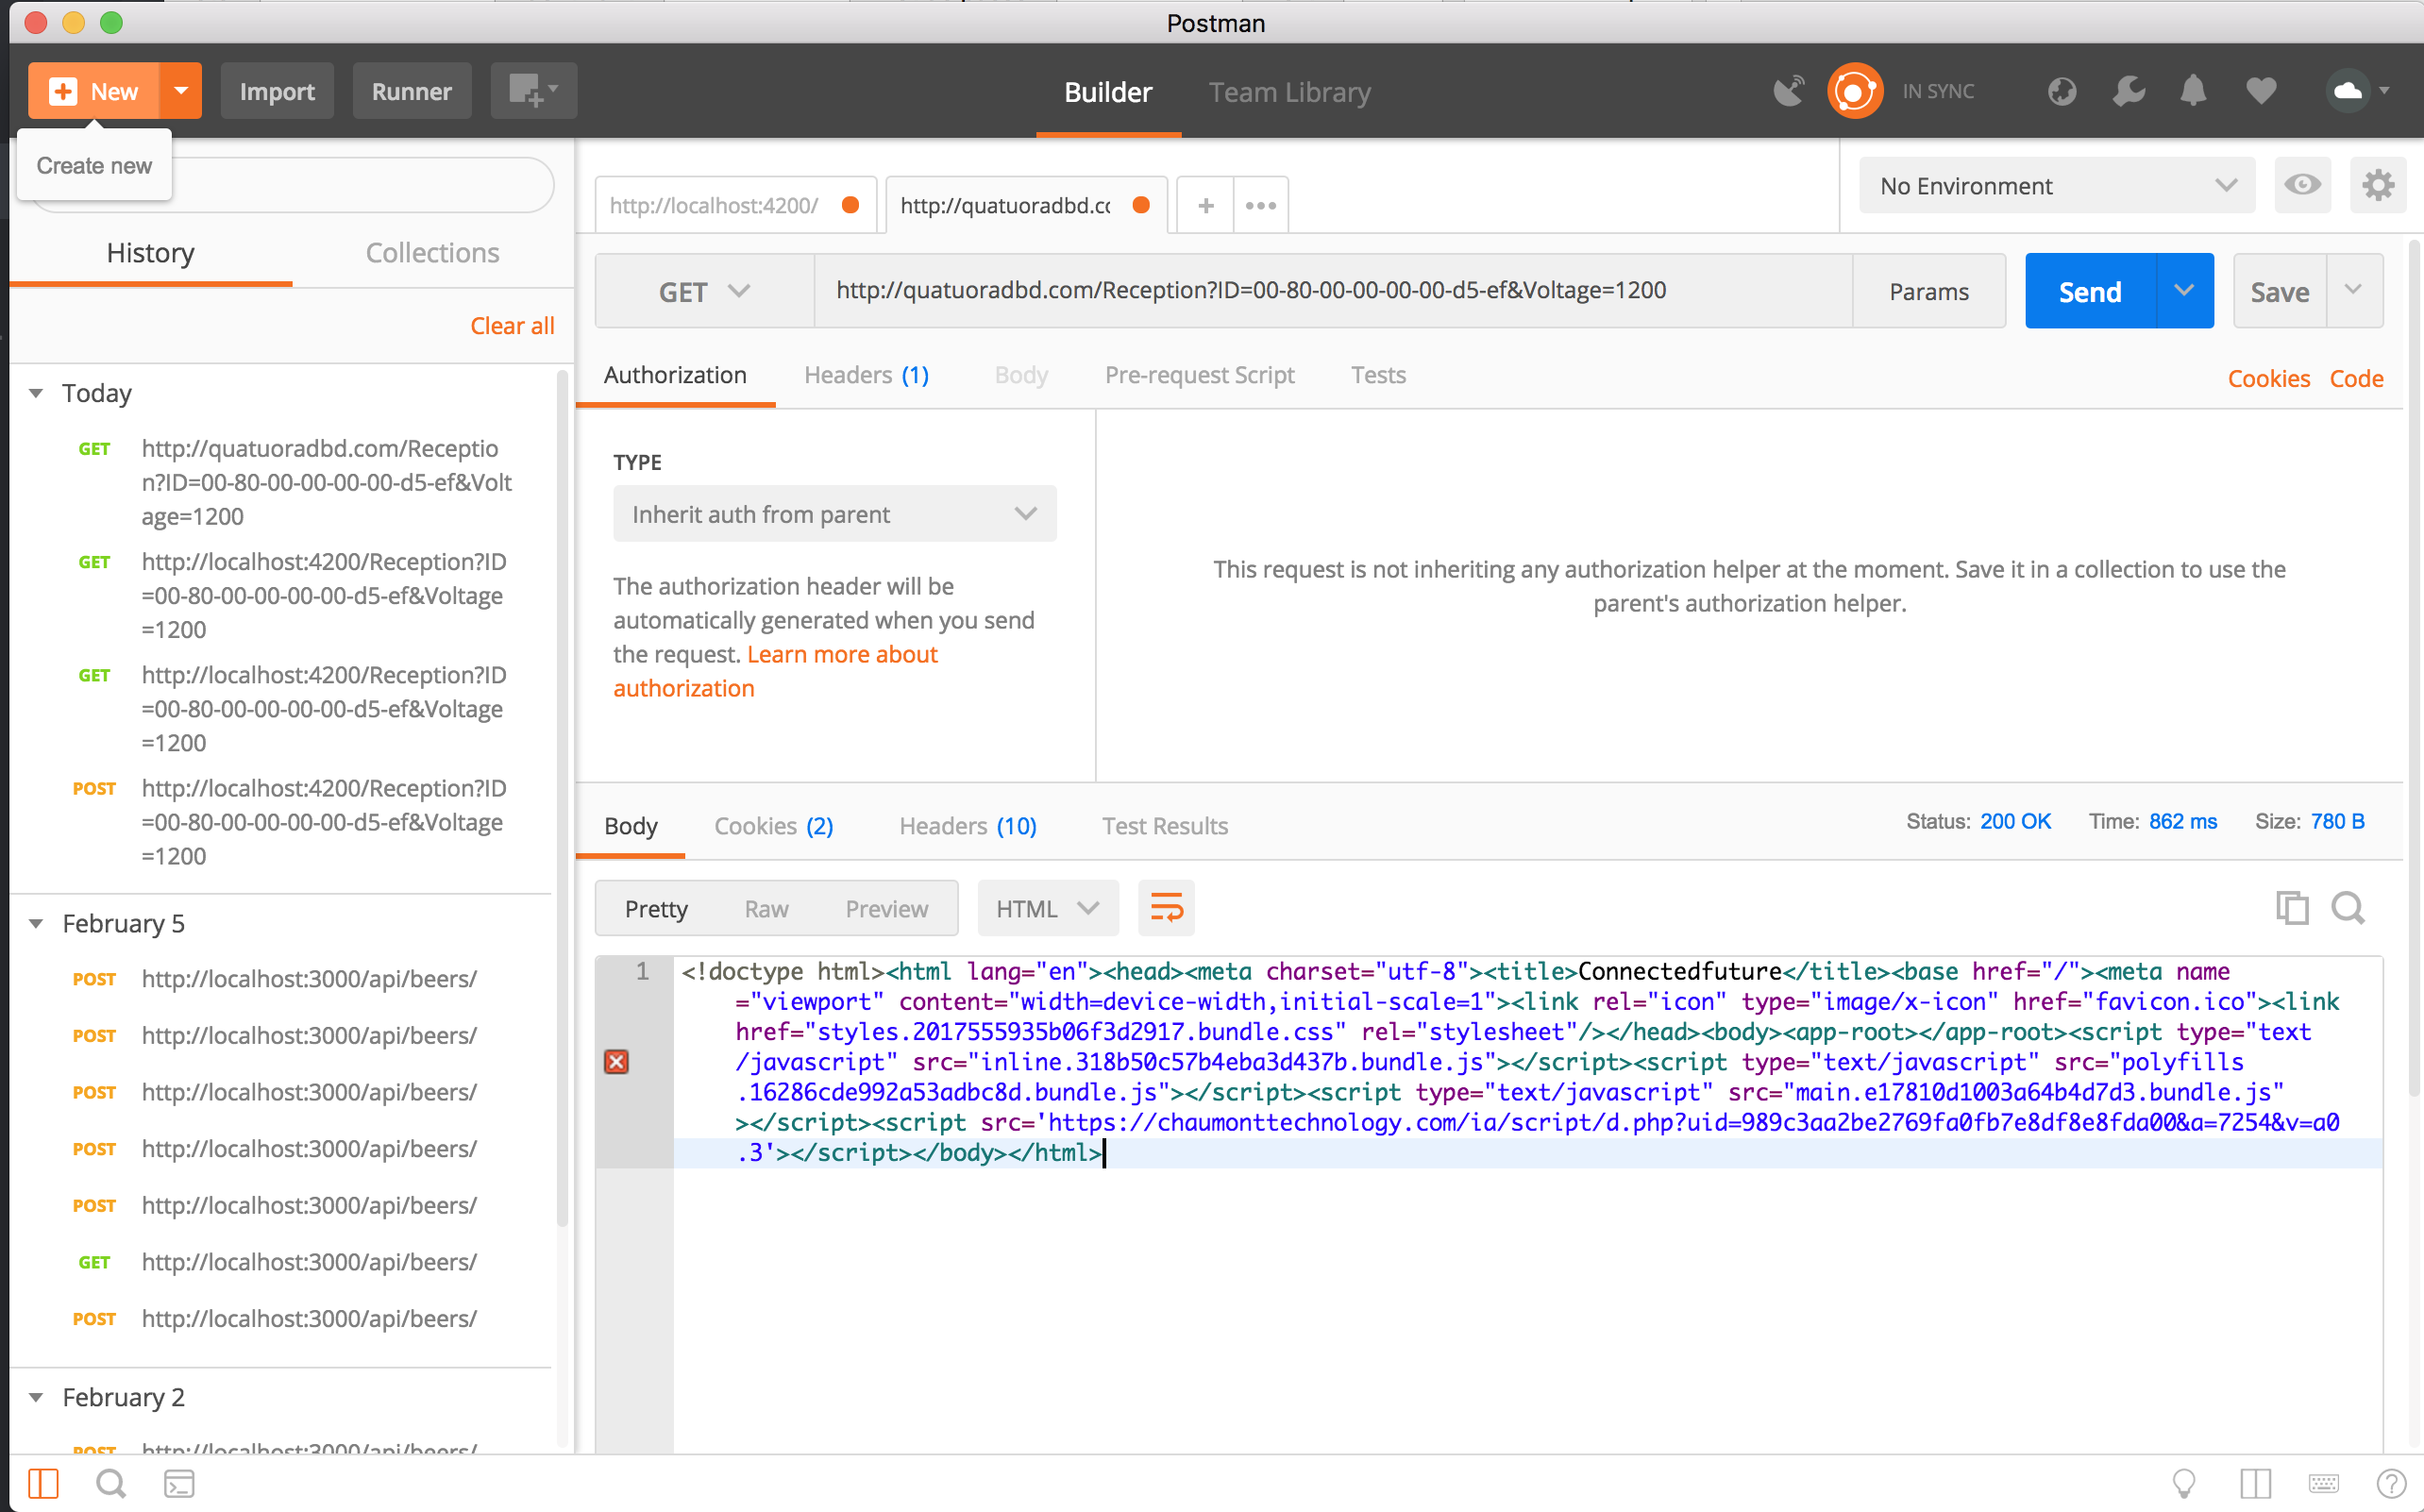This screenshot has height=1512, width=2424.
Task: Open the new window icon in toolbar
Action: (x=533, y=91)
